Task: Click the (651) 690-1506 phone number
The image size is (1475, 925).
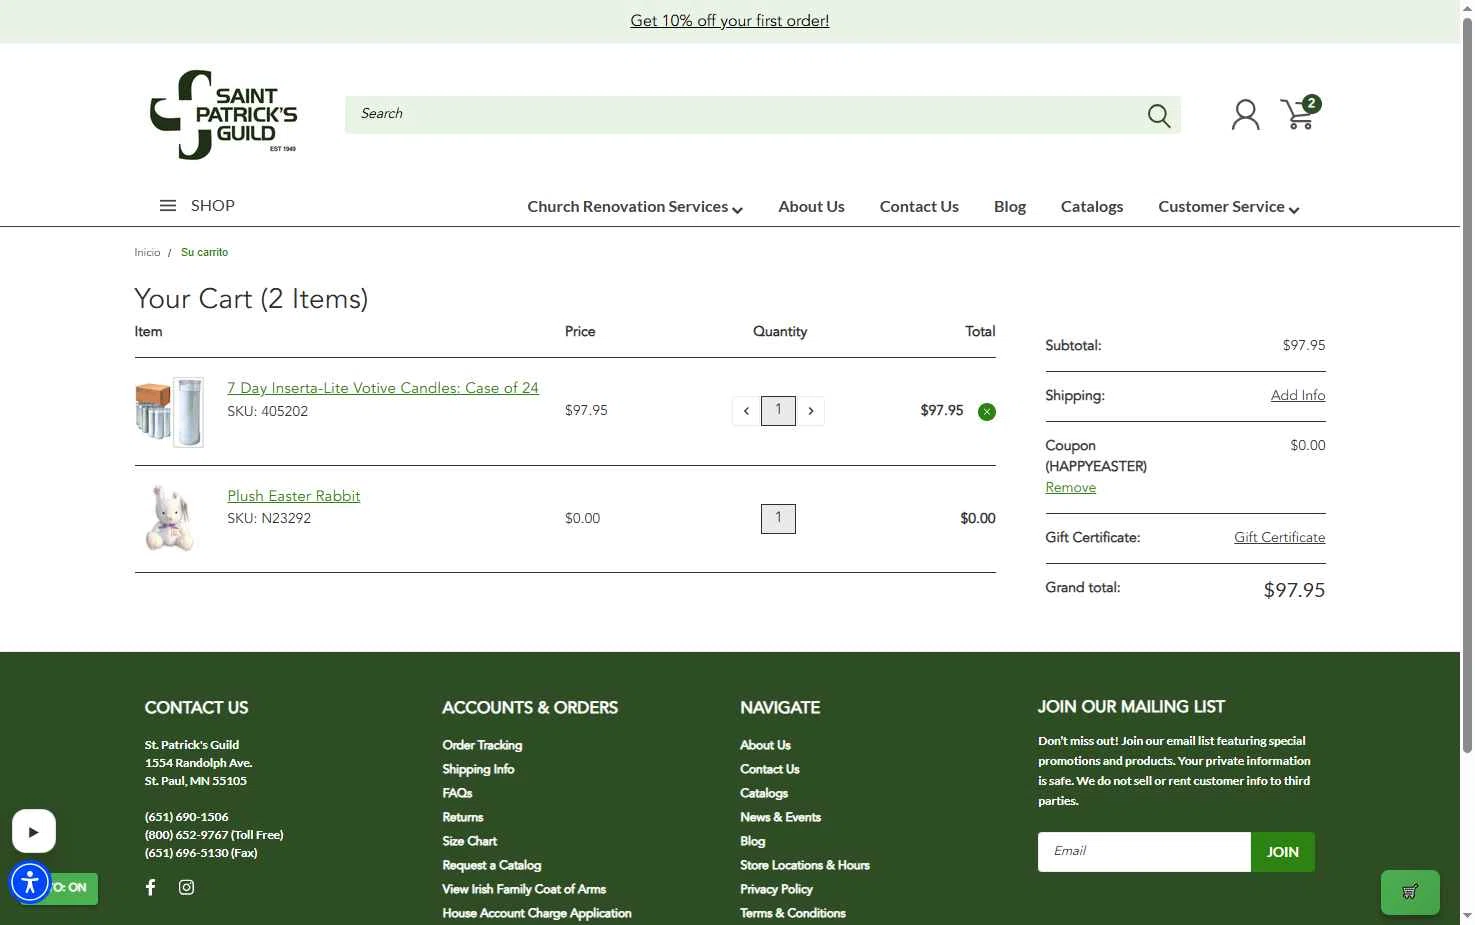Action: click(187, 817)
